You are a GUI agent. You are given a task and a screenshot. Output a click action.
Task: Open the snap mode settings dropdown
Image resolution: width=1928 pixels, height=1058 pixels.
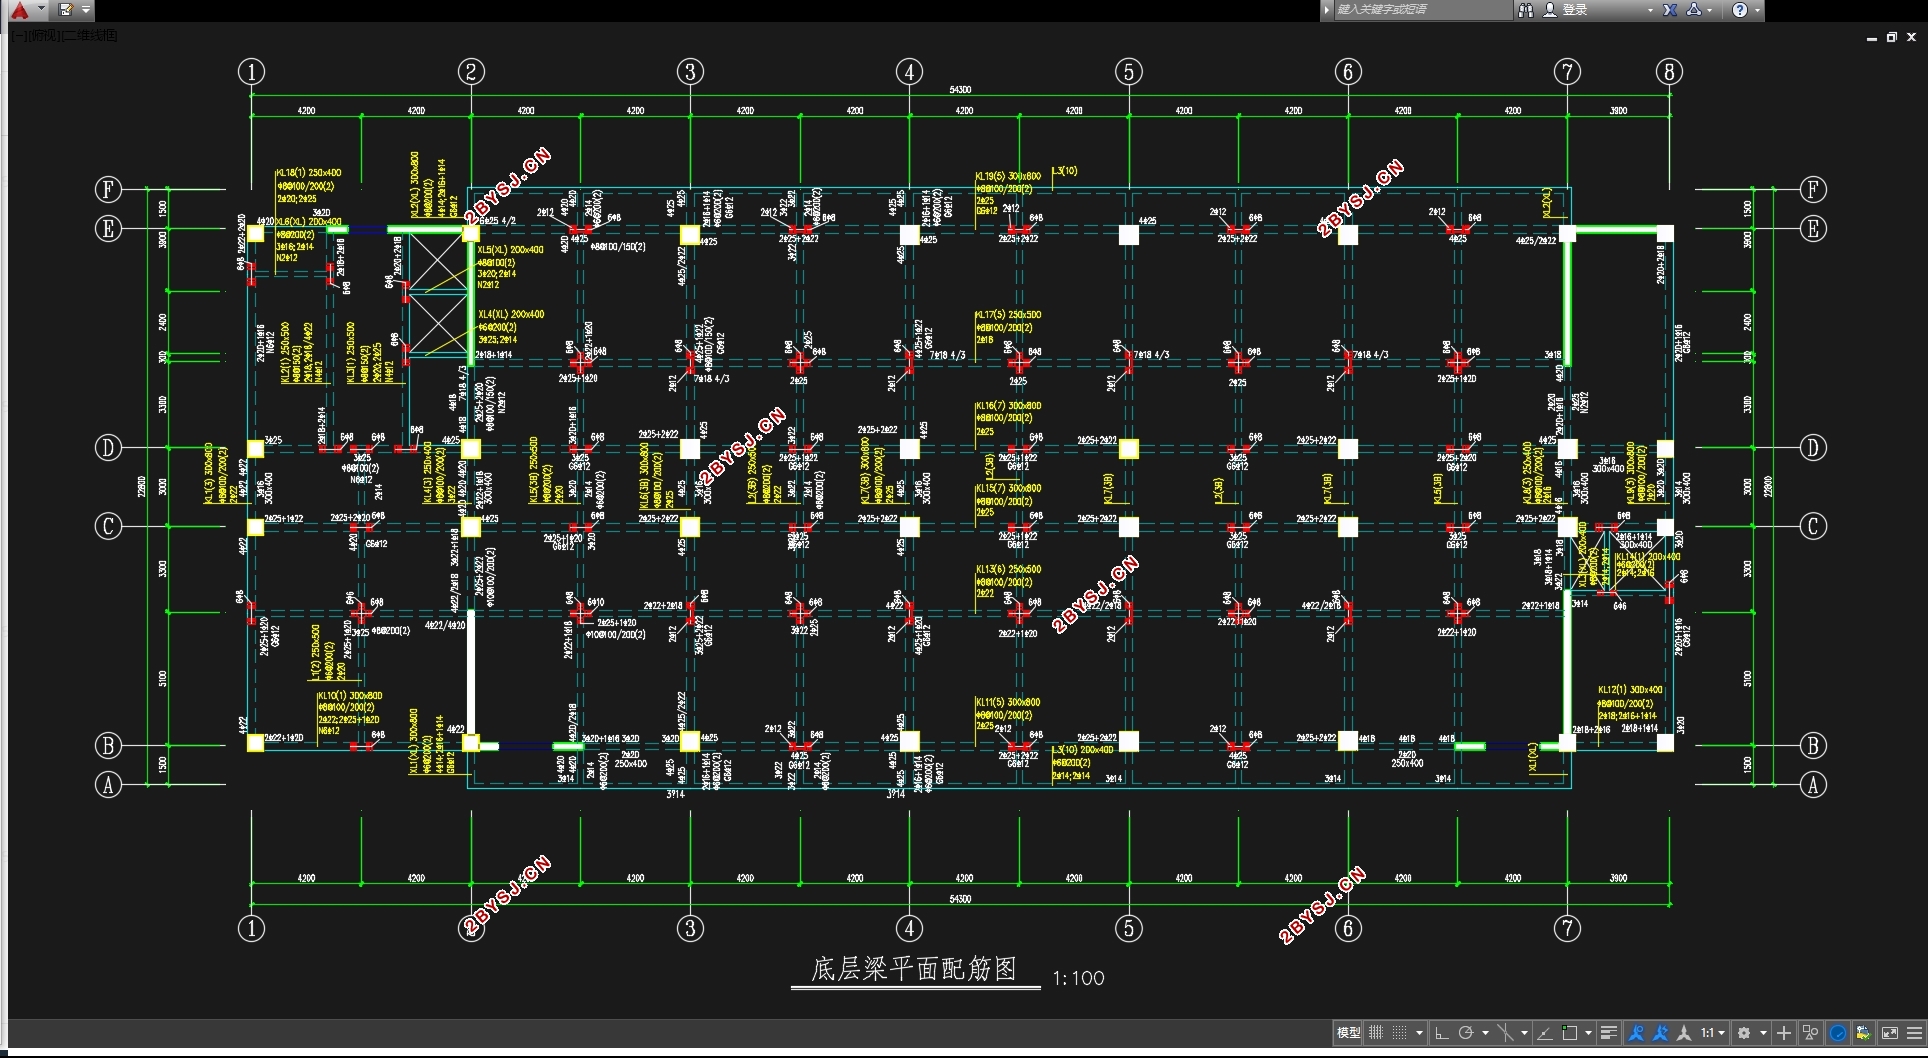point(1419,1033)
